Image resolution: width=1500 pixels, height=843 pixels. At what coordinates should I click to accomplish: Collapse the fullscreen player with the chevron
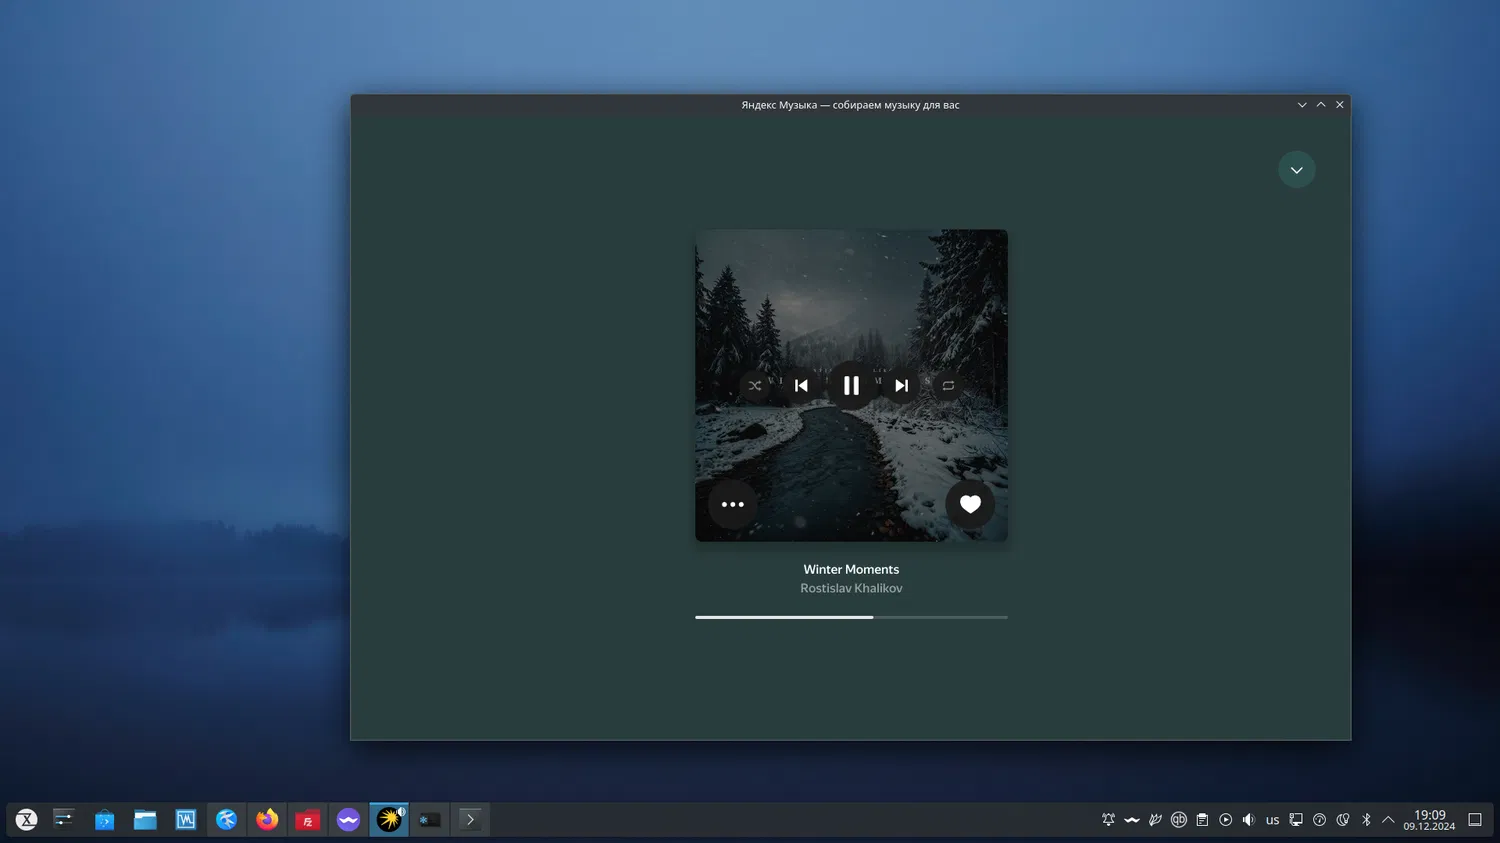click(1296, 170)
